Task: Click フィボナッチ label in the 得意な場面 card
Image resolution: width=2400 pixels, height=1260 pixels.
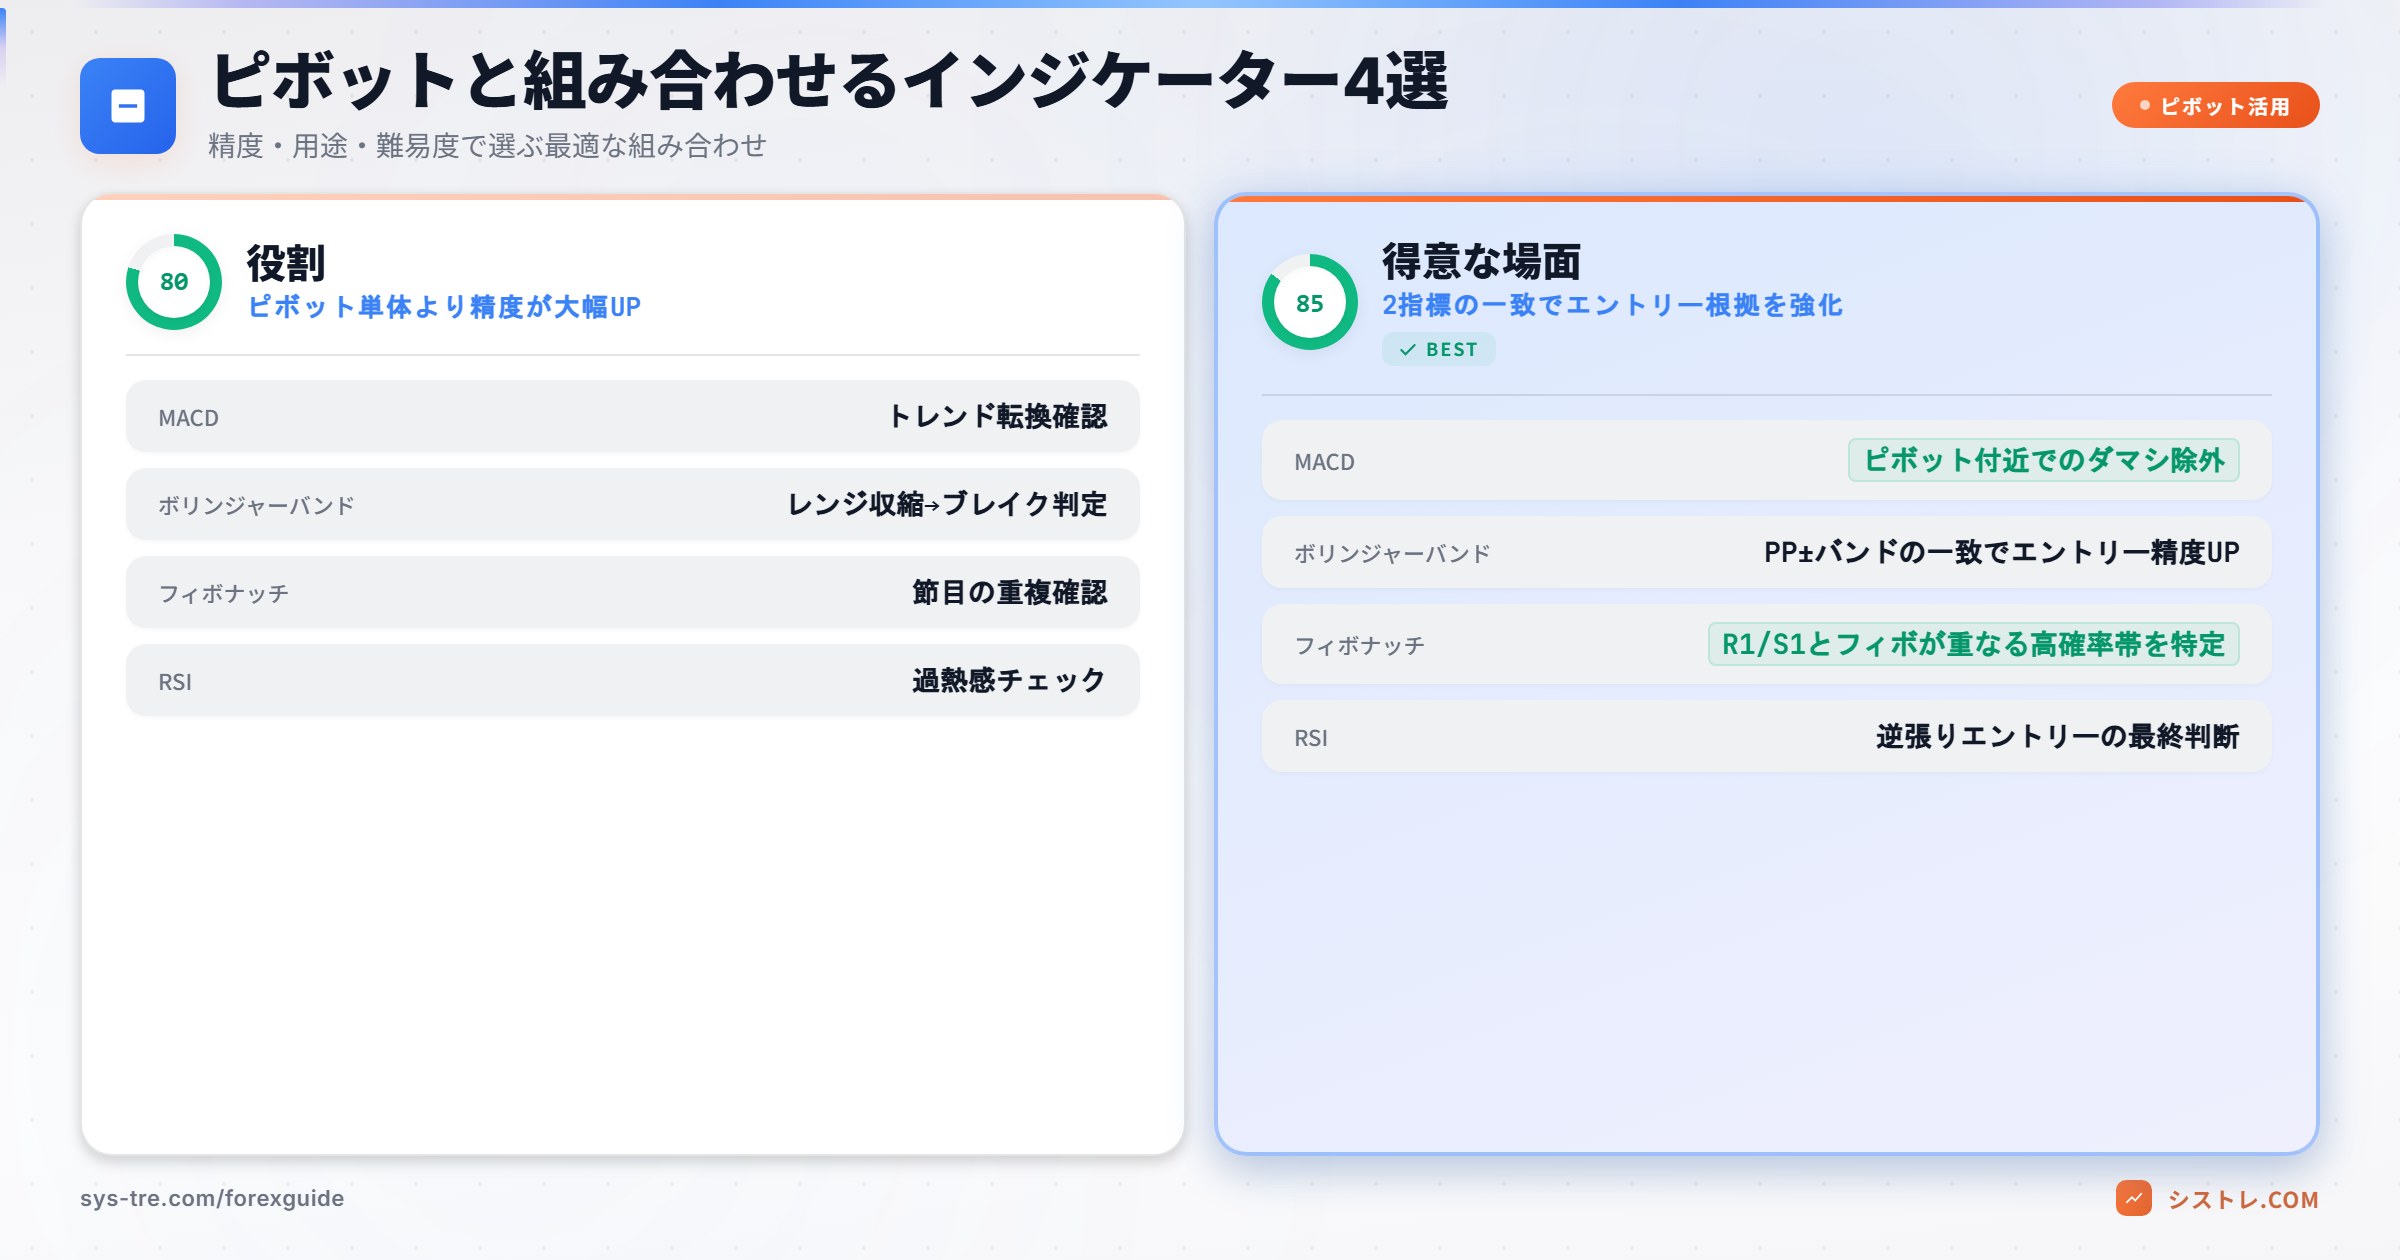Action: (1359, 646)
